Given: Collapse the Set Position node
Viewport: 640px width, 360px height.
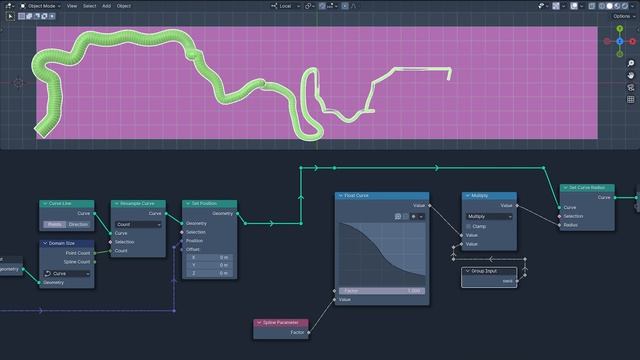Looking at the screenshot, I should tap(188, 203).
